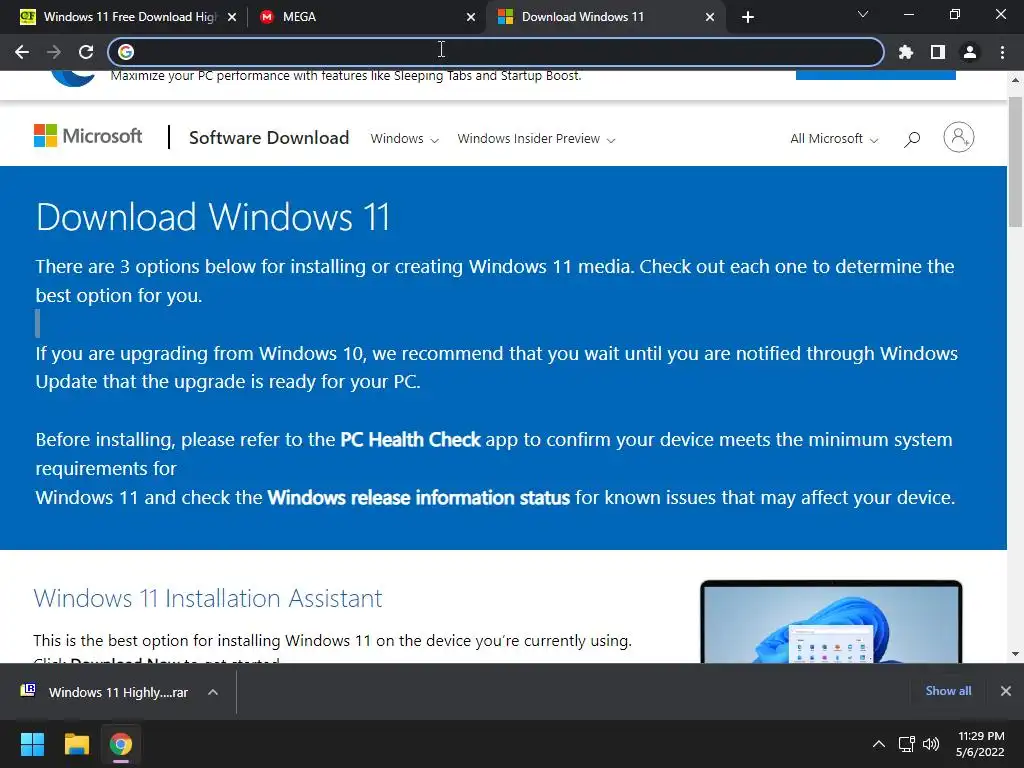Open the PC Health Check link
The width and height of the screenshot is (1024, 768).
pos(410,440)
